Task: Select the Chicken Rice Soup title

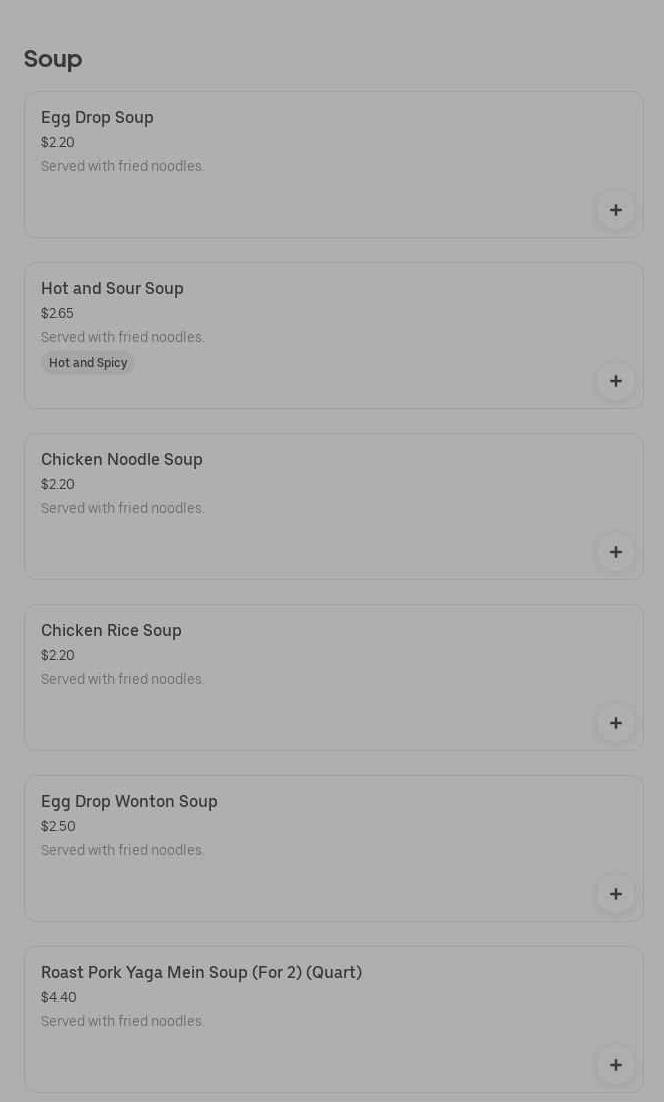Action: [x=111, y=631]
